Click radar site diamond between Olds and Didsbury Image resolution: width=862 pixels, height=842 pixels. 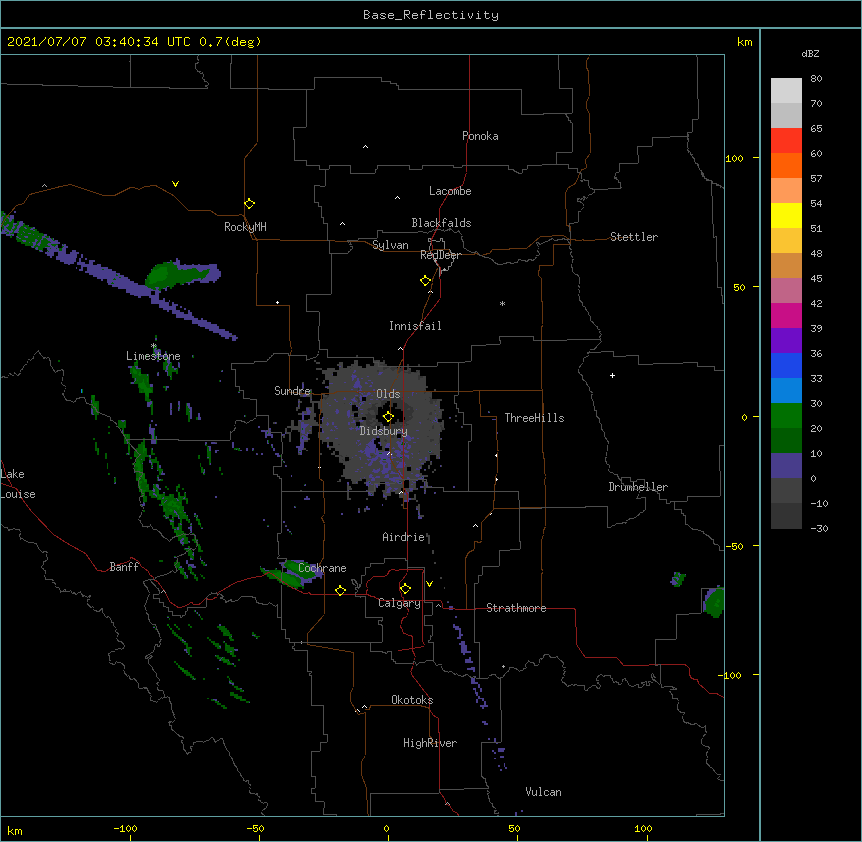(x=388, y=417)
